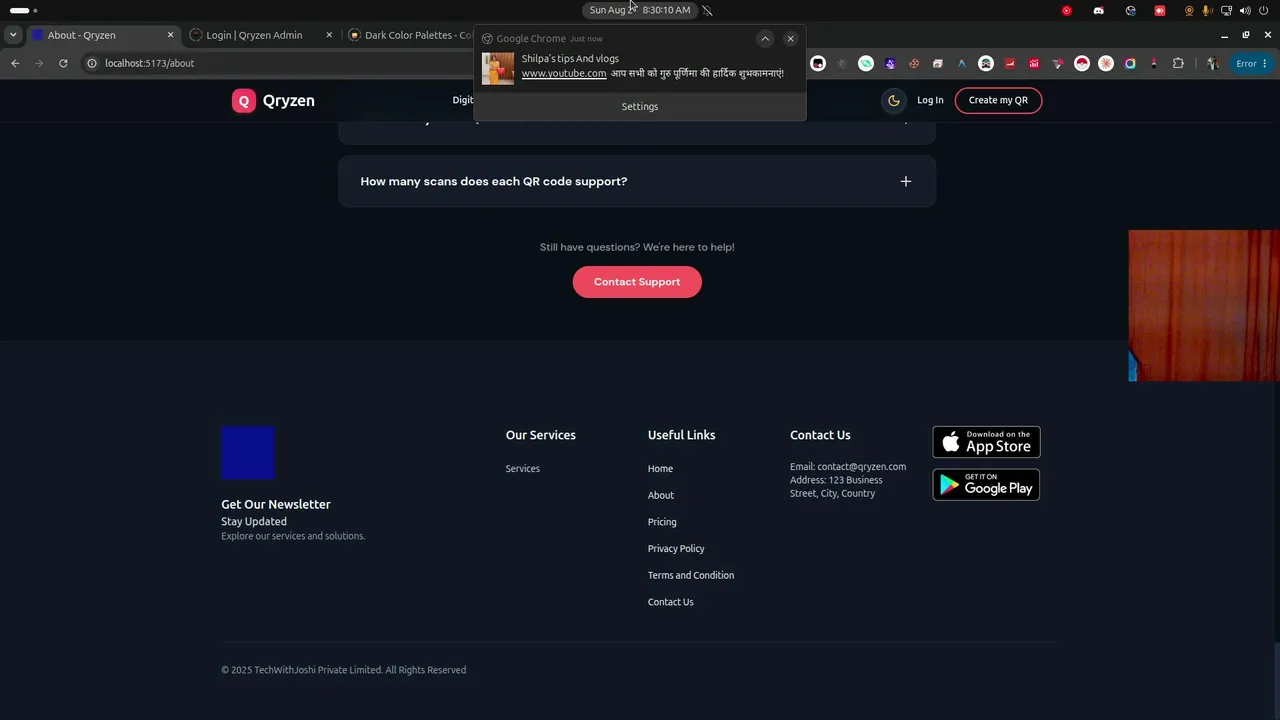This screenshot has height=720, width=1280.
Task: Click the site information icon in address bar
Action: click(x=92, y=63)
